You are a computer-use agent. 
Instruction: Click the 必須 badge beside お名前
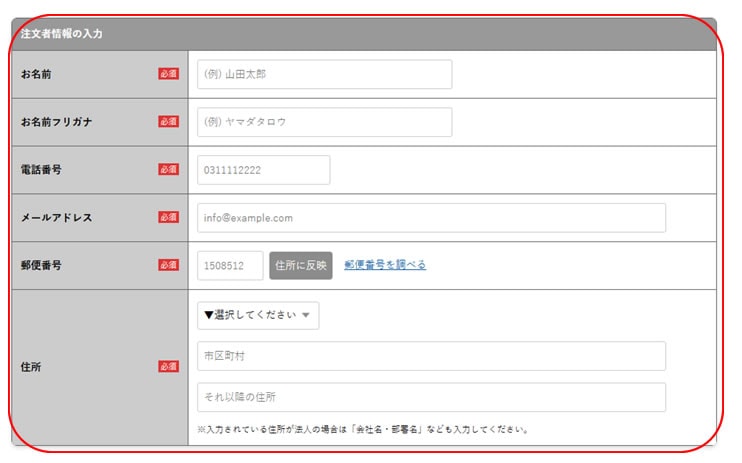pos(168,74)
